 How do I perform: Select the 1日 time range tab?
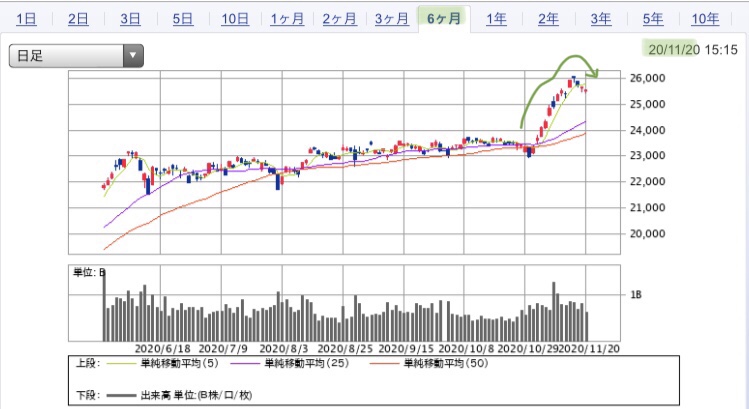26,19
